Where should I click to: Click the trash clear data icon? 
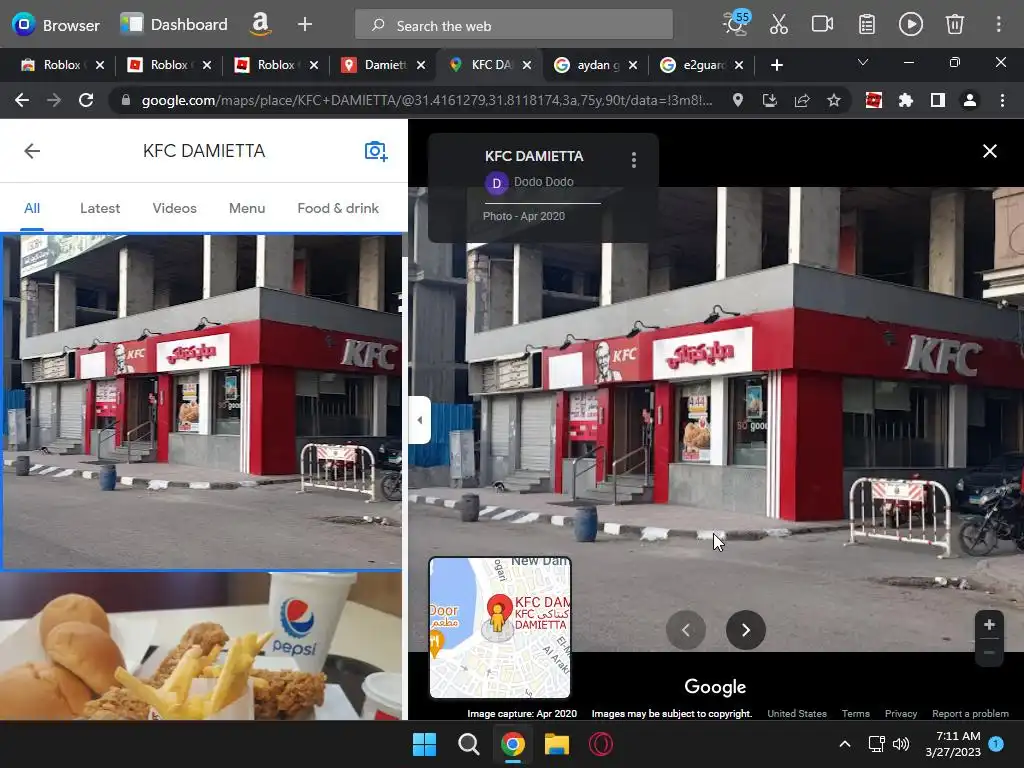[955, 25]
